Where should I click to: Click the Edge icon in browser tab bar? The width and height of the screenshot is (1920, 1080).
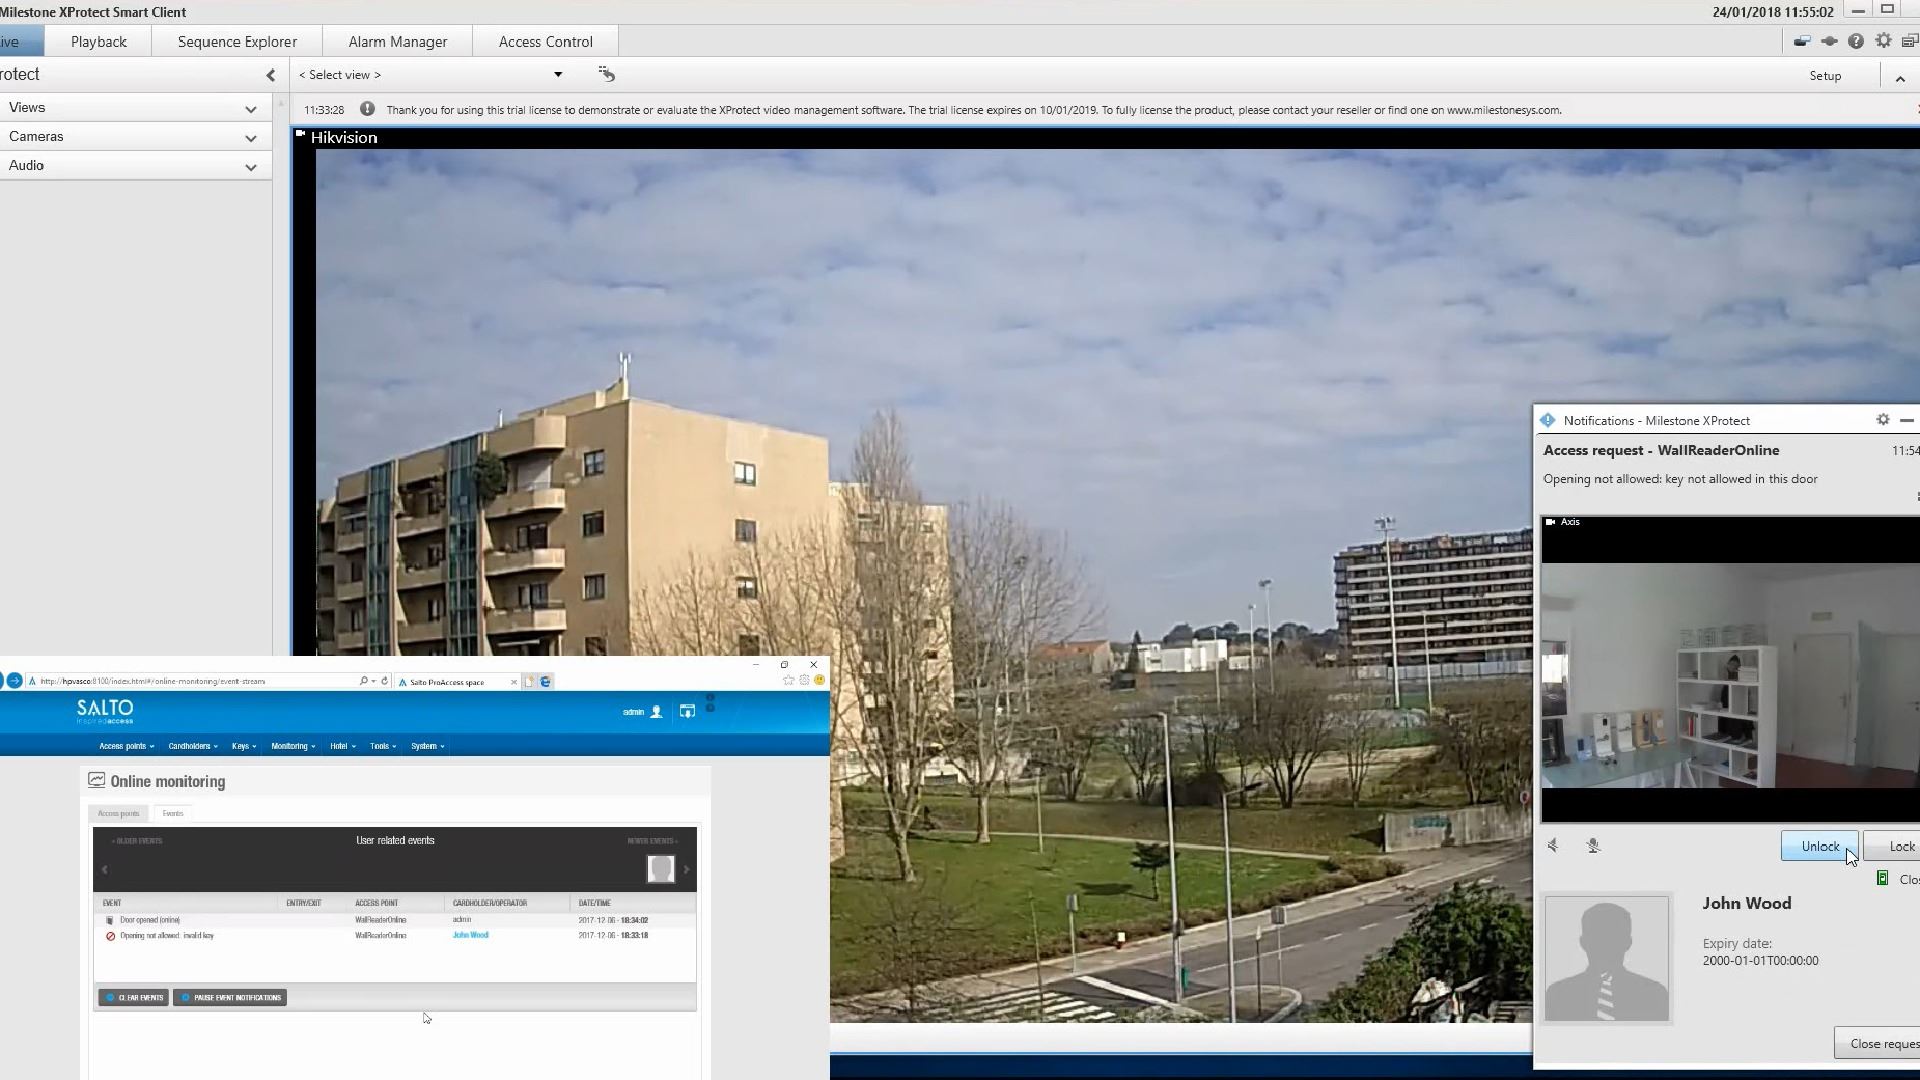(x=546, y=681)
